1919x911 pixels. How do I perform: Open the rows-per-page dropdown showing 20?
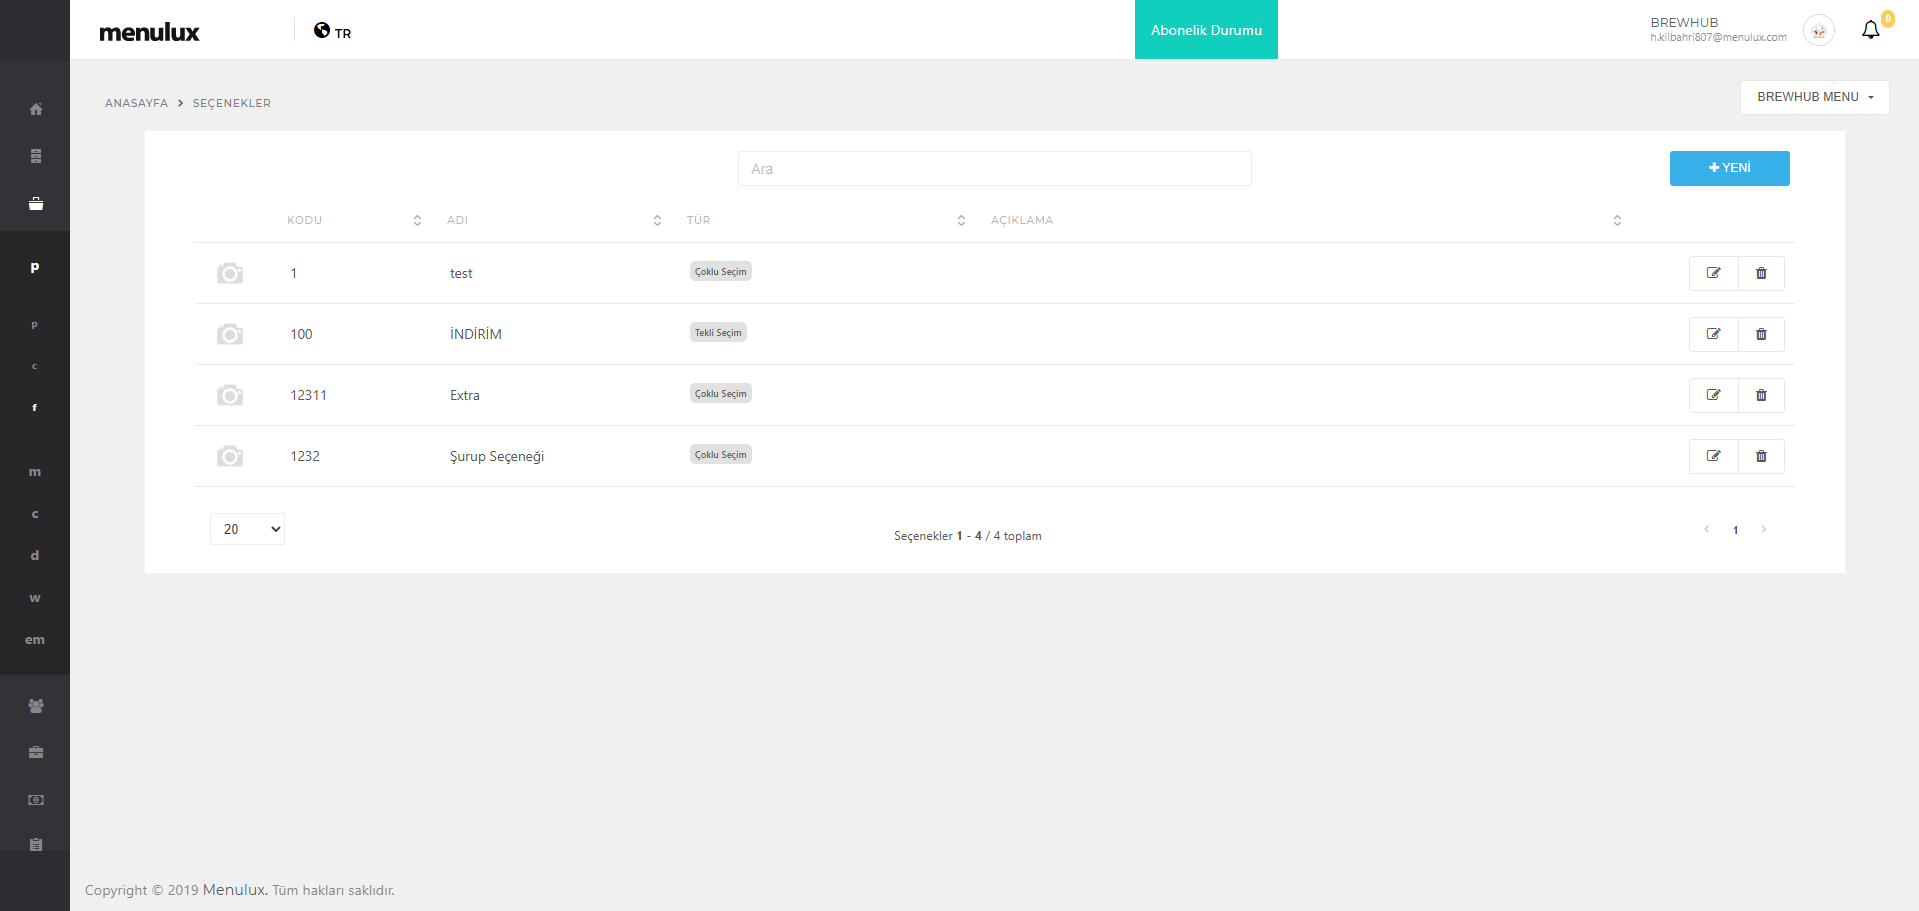click(247, 529)
